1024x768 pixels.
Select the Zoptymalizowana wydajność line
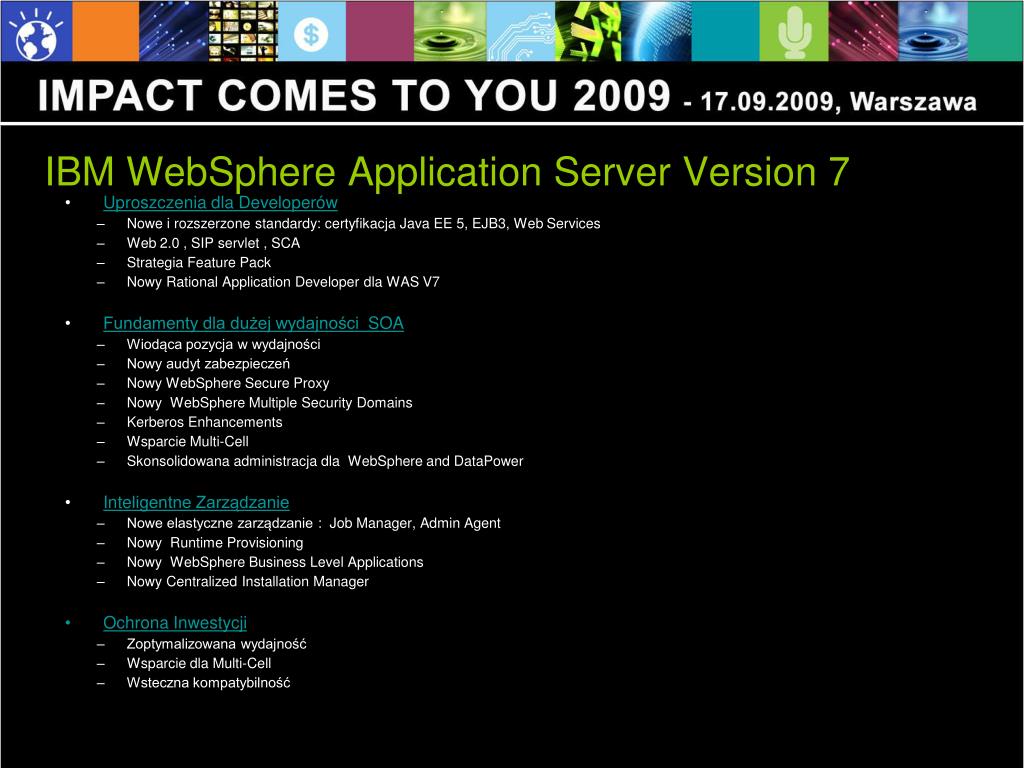point(216,644)
